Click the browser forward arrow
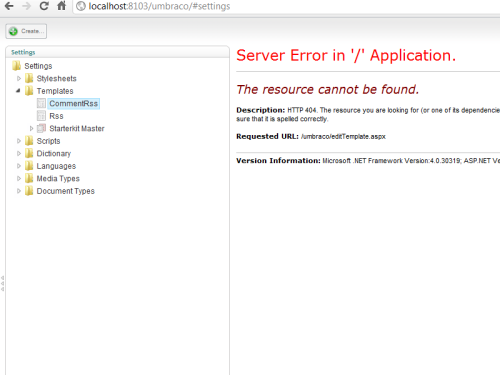 [26, 6]
